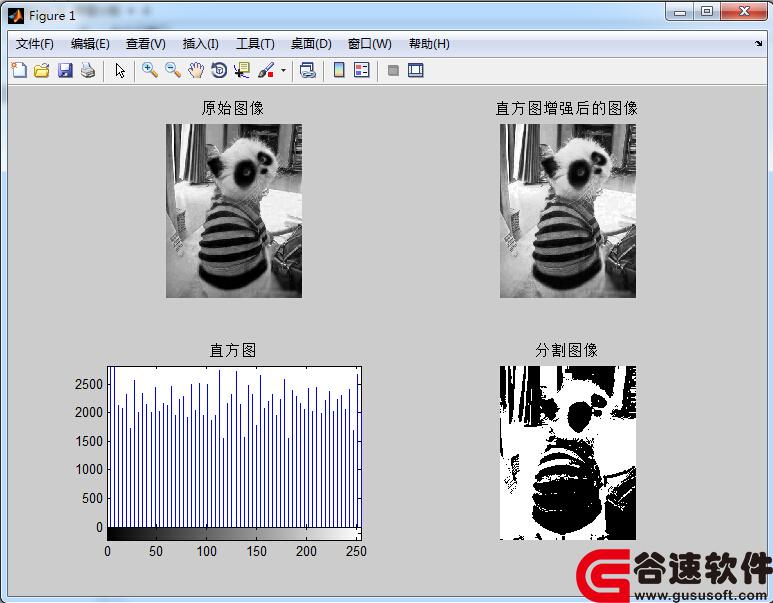This screenshot has height=603, width=773.
Task: Select the Edit Plot arrow tool
Action: coord(120,71)
